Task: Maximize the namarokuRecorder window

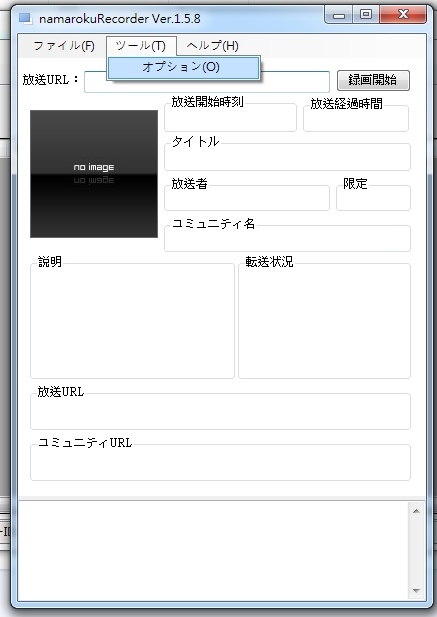Action: coord(366,15)
